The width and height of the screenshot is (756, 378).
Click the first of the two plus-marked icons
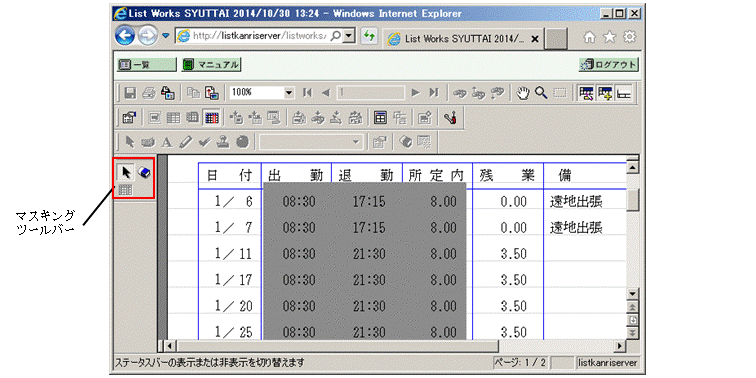click(x=237, y=117)
